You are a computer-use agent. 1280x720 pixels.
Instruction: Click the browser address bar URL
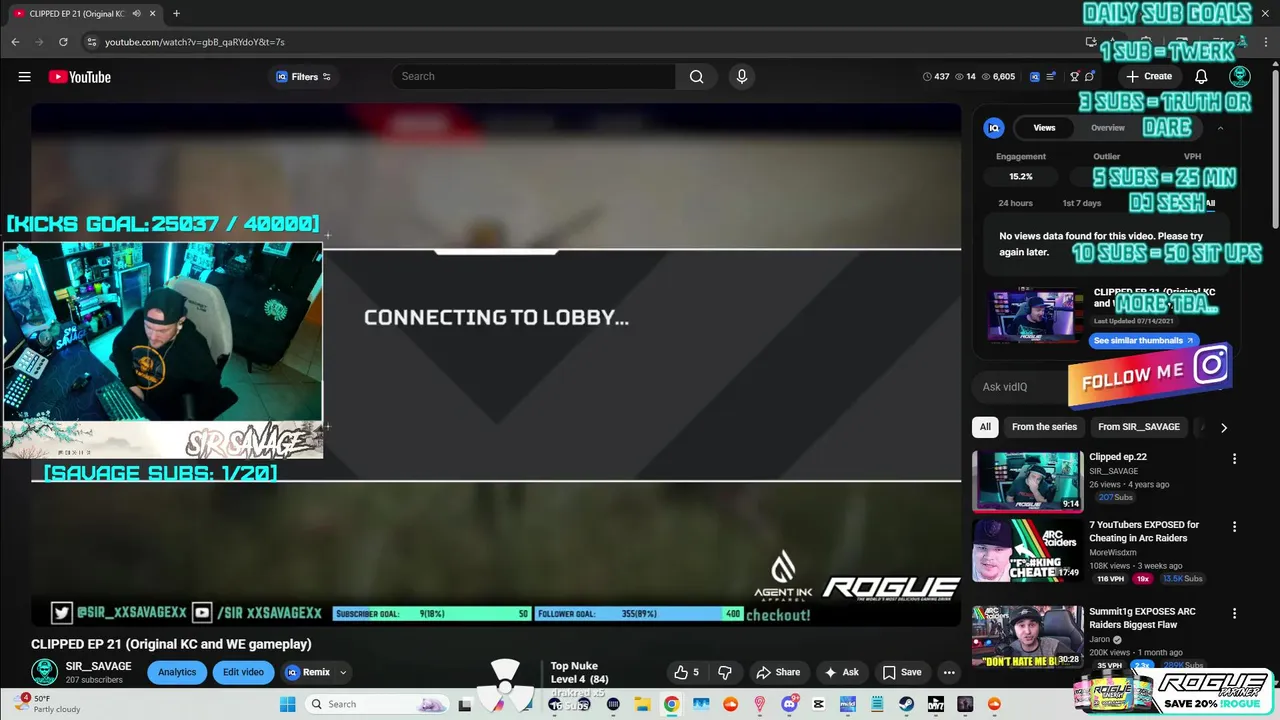coord(195,42)
